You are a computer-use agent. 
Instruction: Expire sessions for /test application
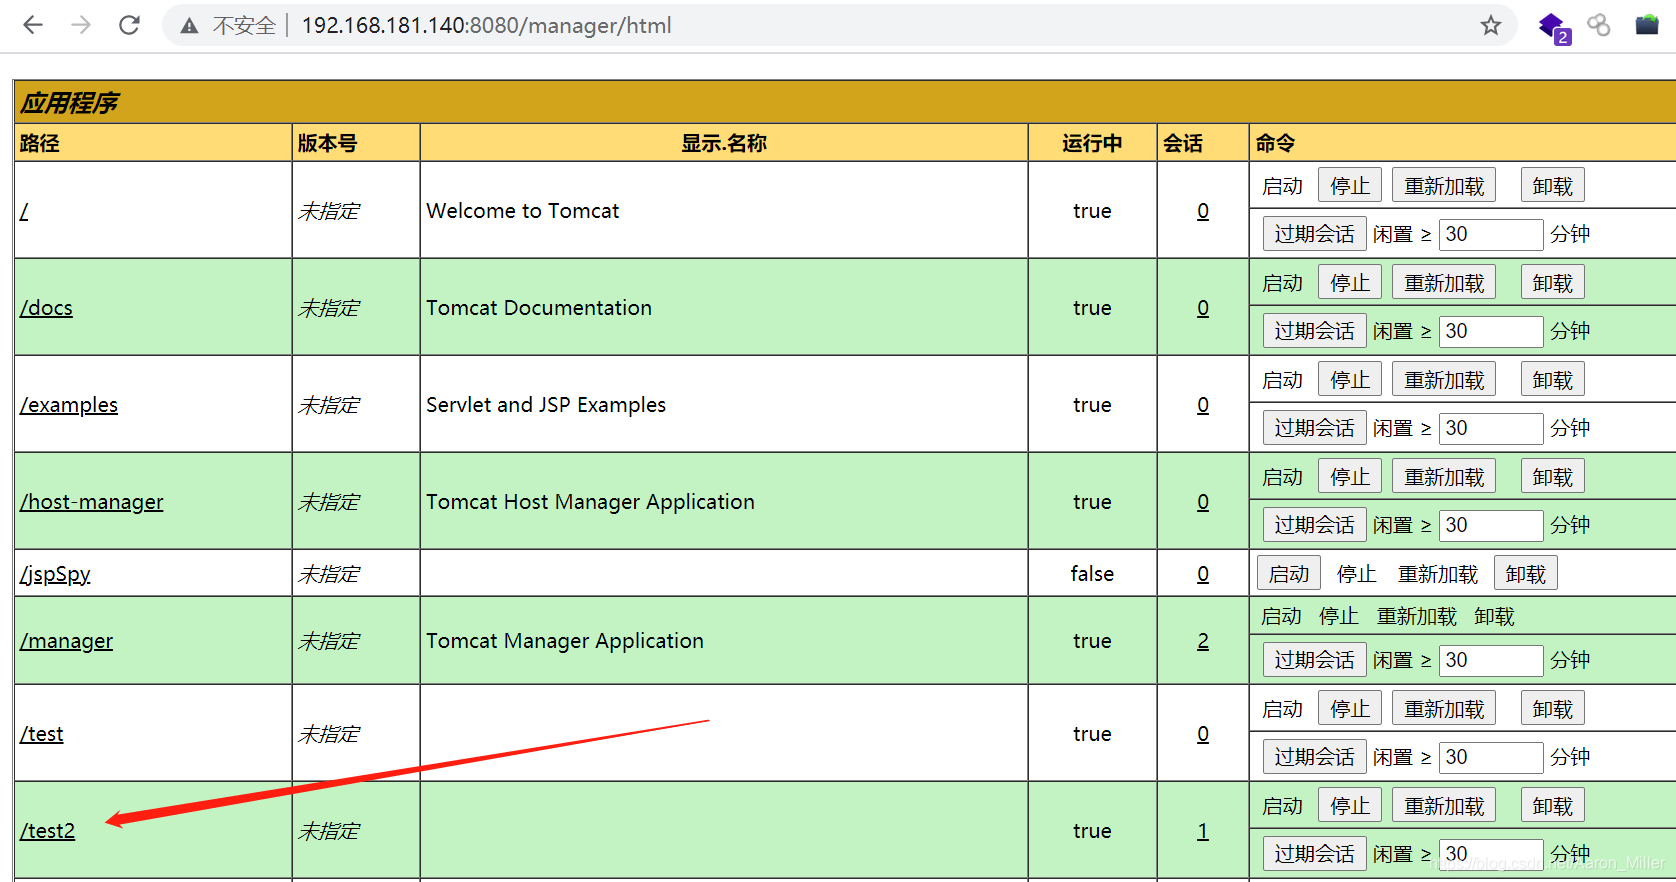(1314, 757)
